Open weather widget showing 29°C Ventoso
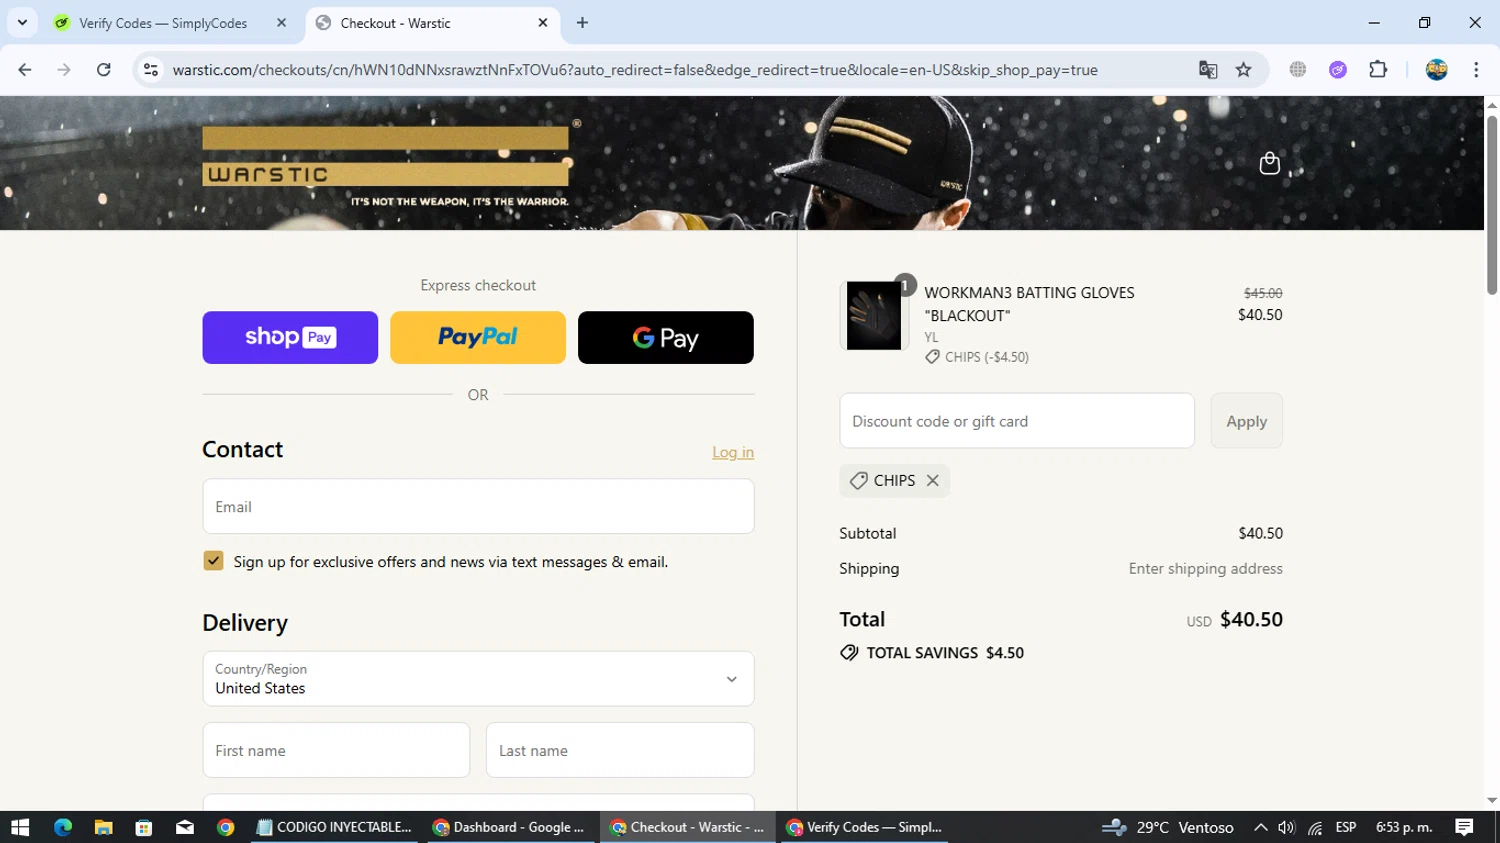 click(x=1167, y=827)
